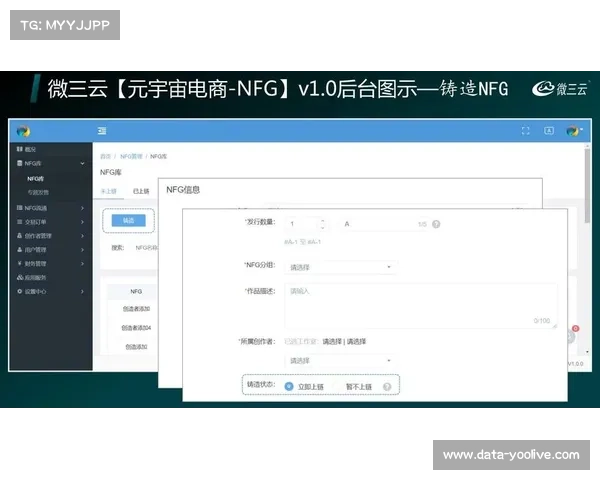Open the user avatar menu in the header
Screen dimensions: 600x480
[574, 131]
